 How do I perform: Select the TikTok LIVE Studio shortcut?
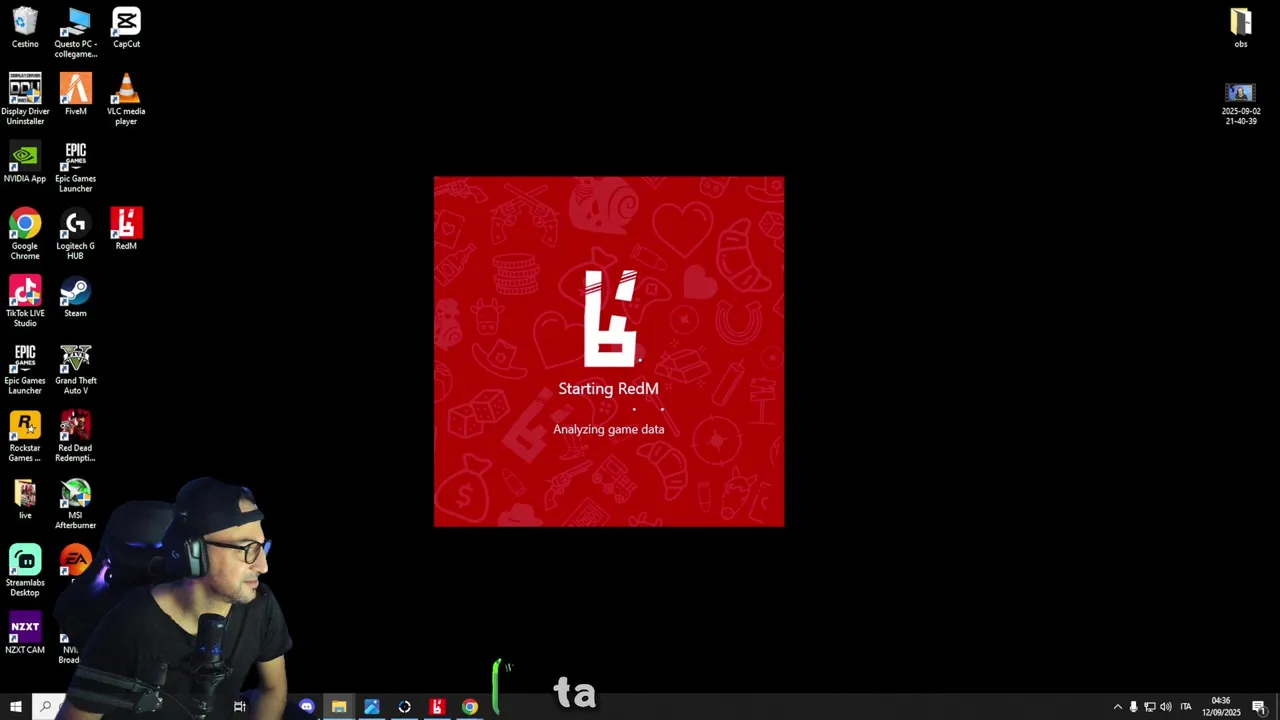25,301
